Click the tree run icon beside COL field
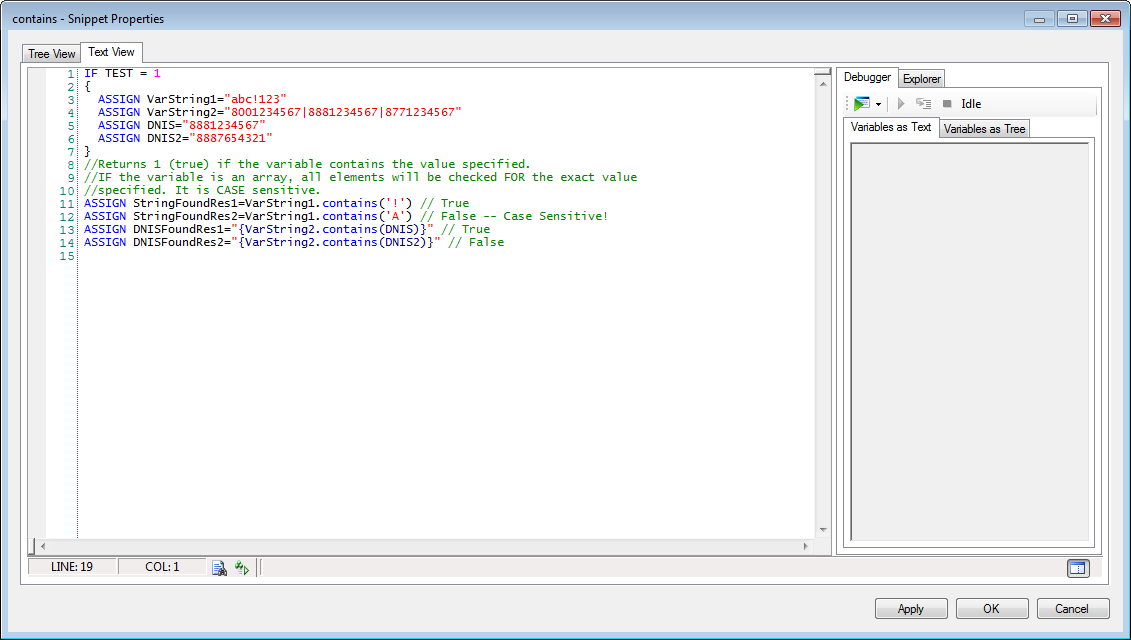 click(242, 568)
